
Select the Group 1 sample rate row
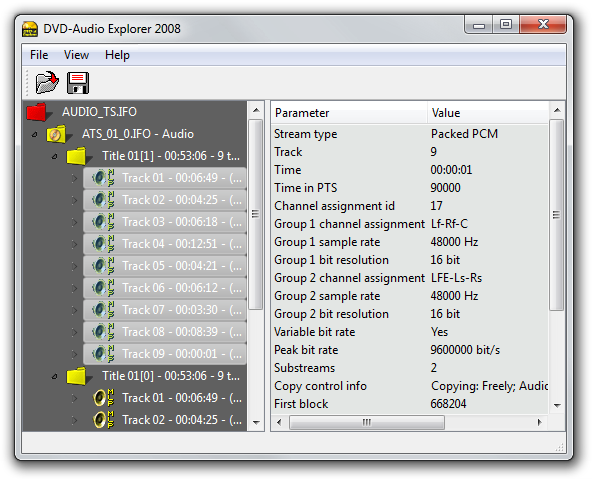[410, 242]
